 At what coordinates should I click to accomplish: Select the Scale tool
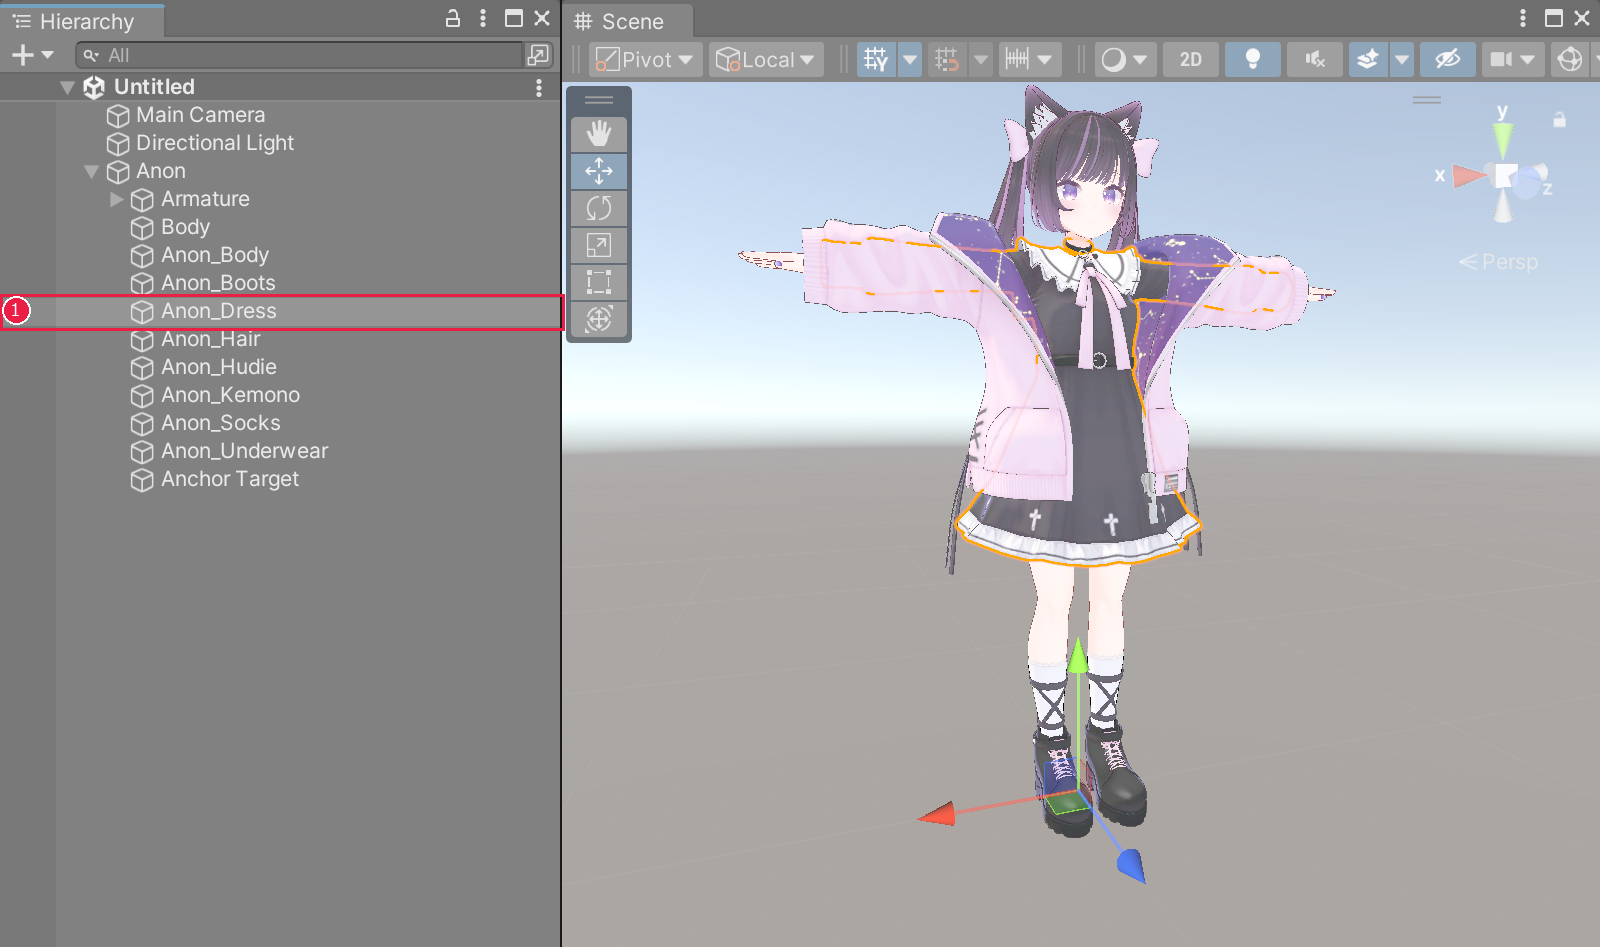(x=599, y=245)
